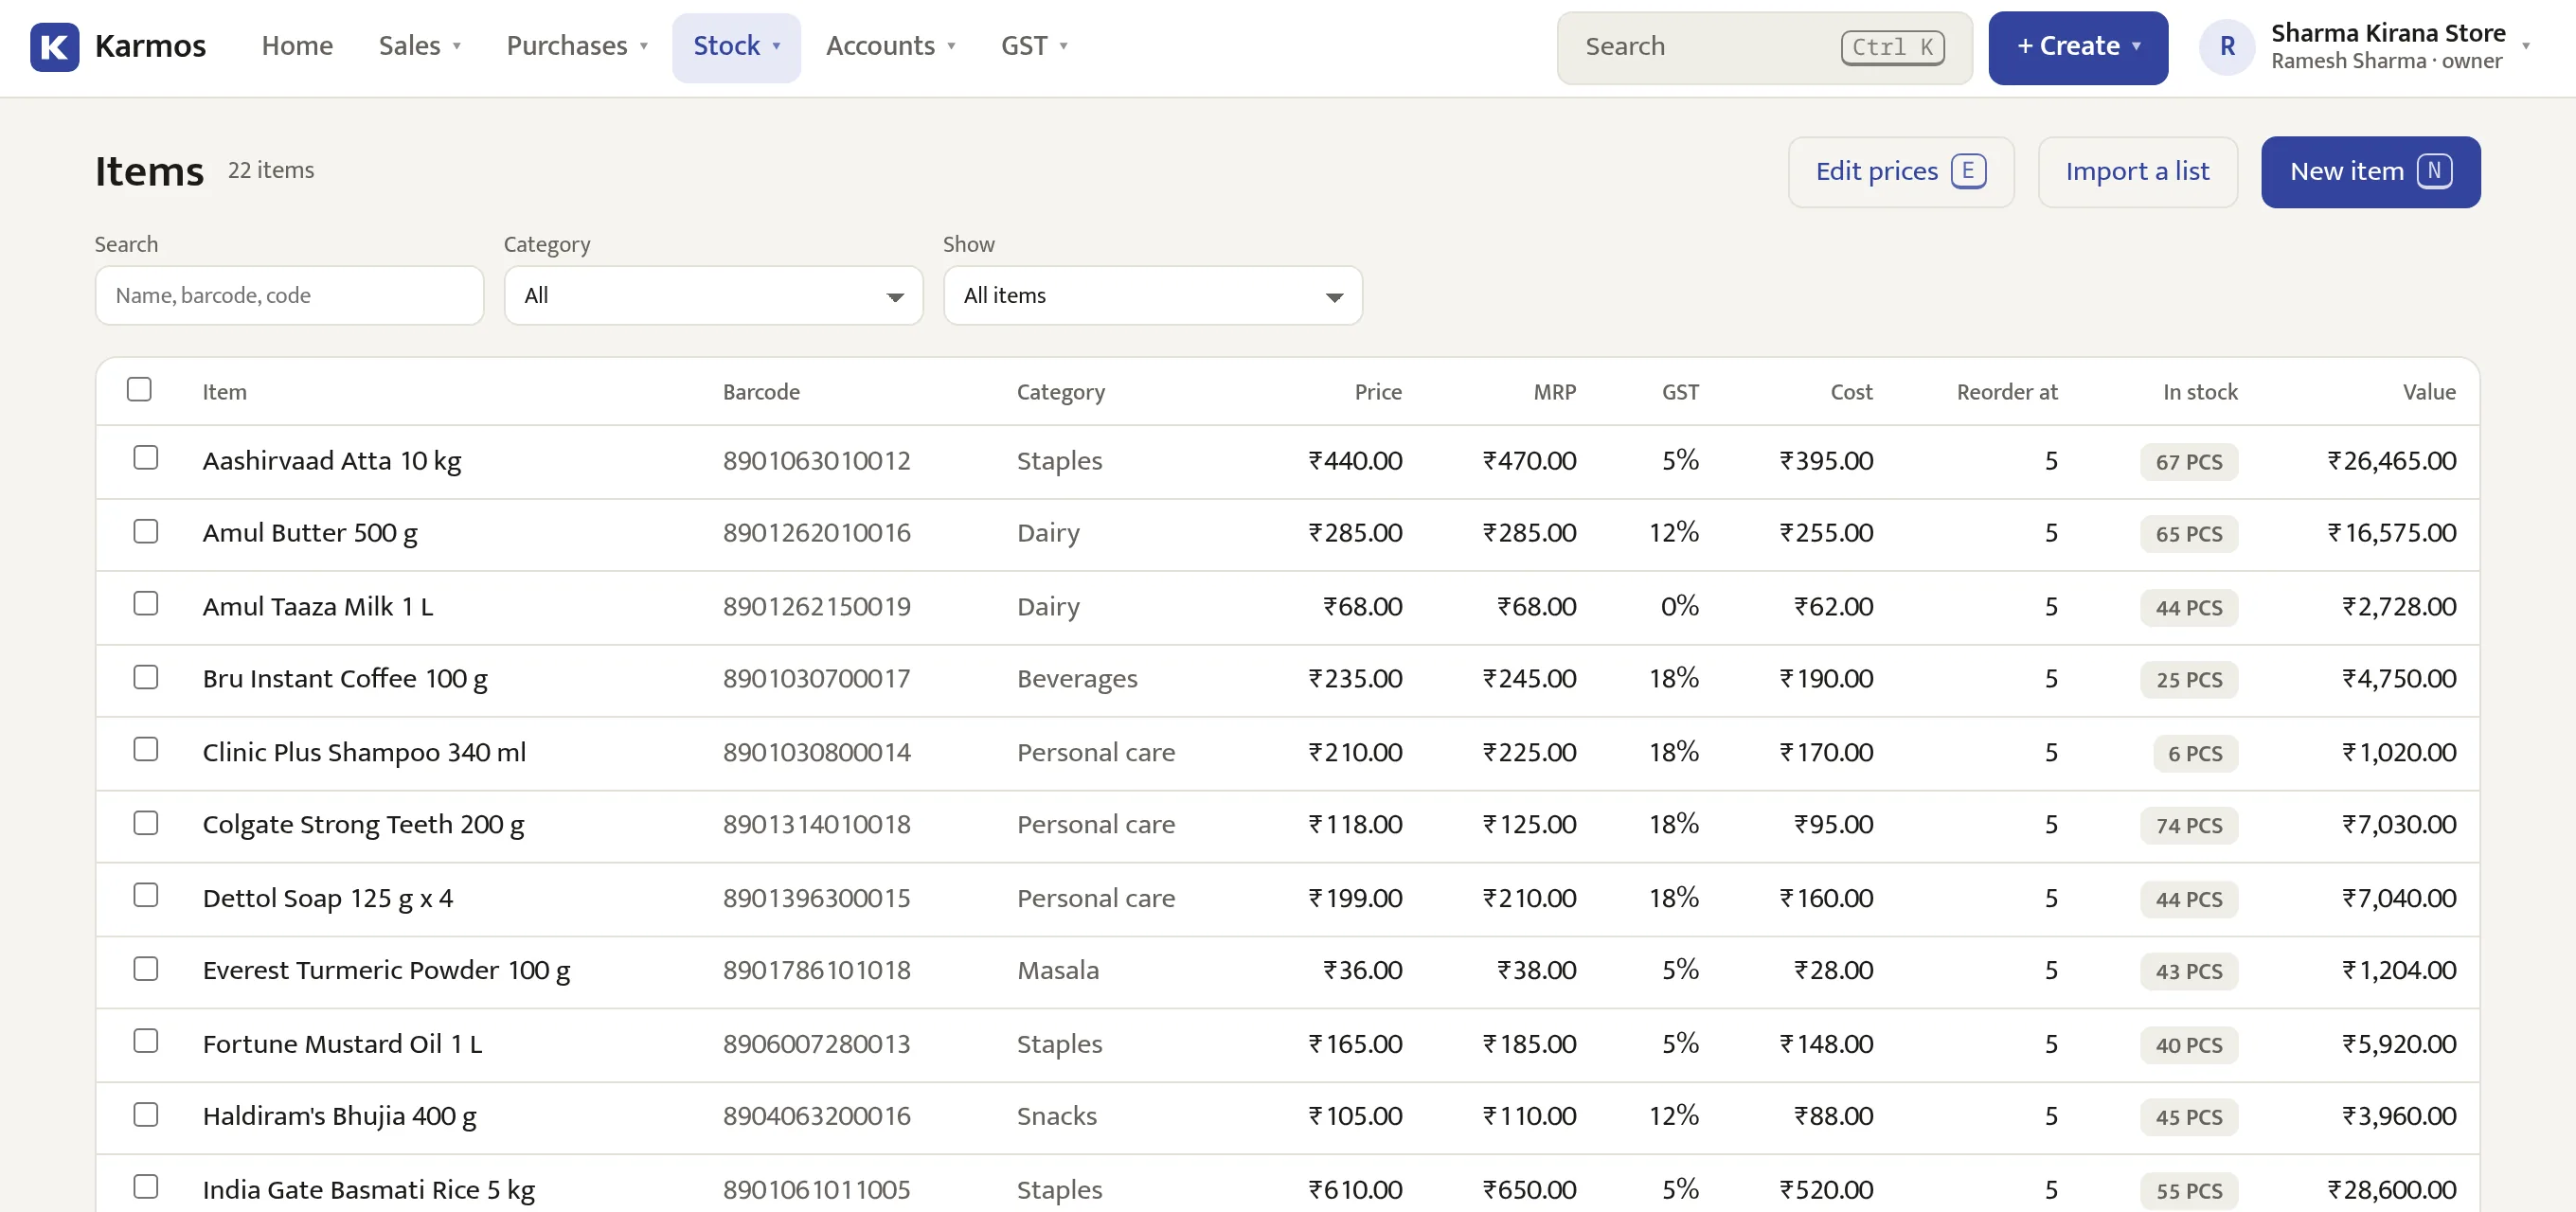2576x1212 pixels.
Task: Click the Barcode column header
Action: click(761, 392)
